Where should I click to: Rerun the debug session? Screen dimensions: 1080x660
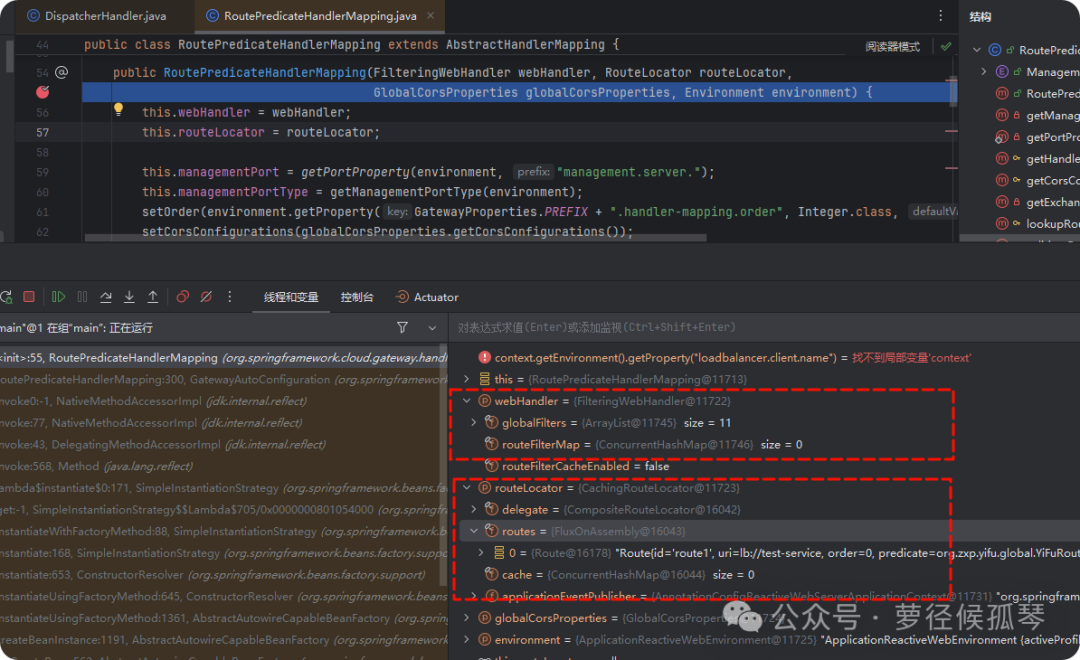[x=6, y=297]
